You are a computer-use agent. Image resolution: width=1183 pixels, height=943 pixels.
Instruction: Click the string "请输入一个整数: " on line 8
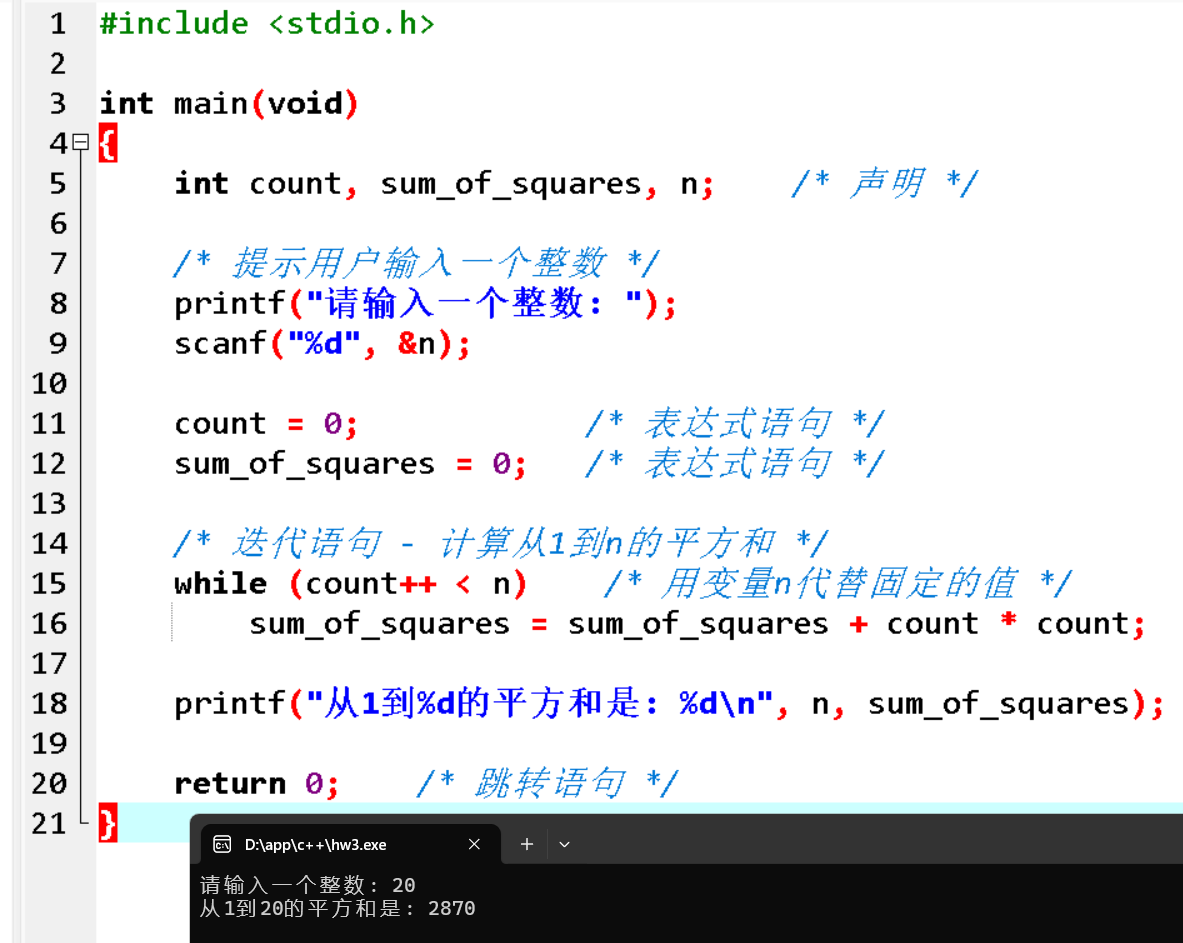[475, 303]
